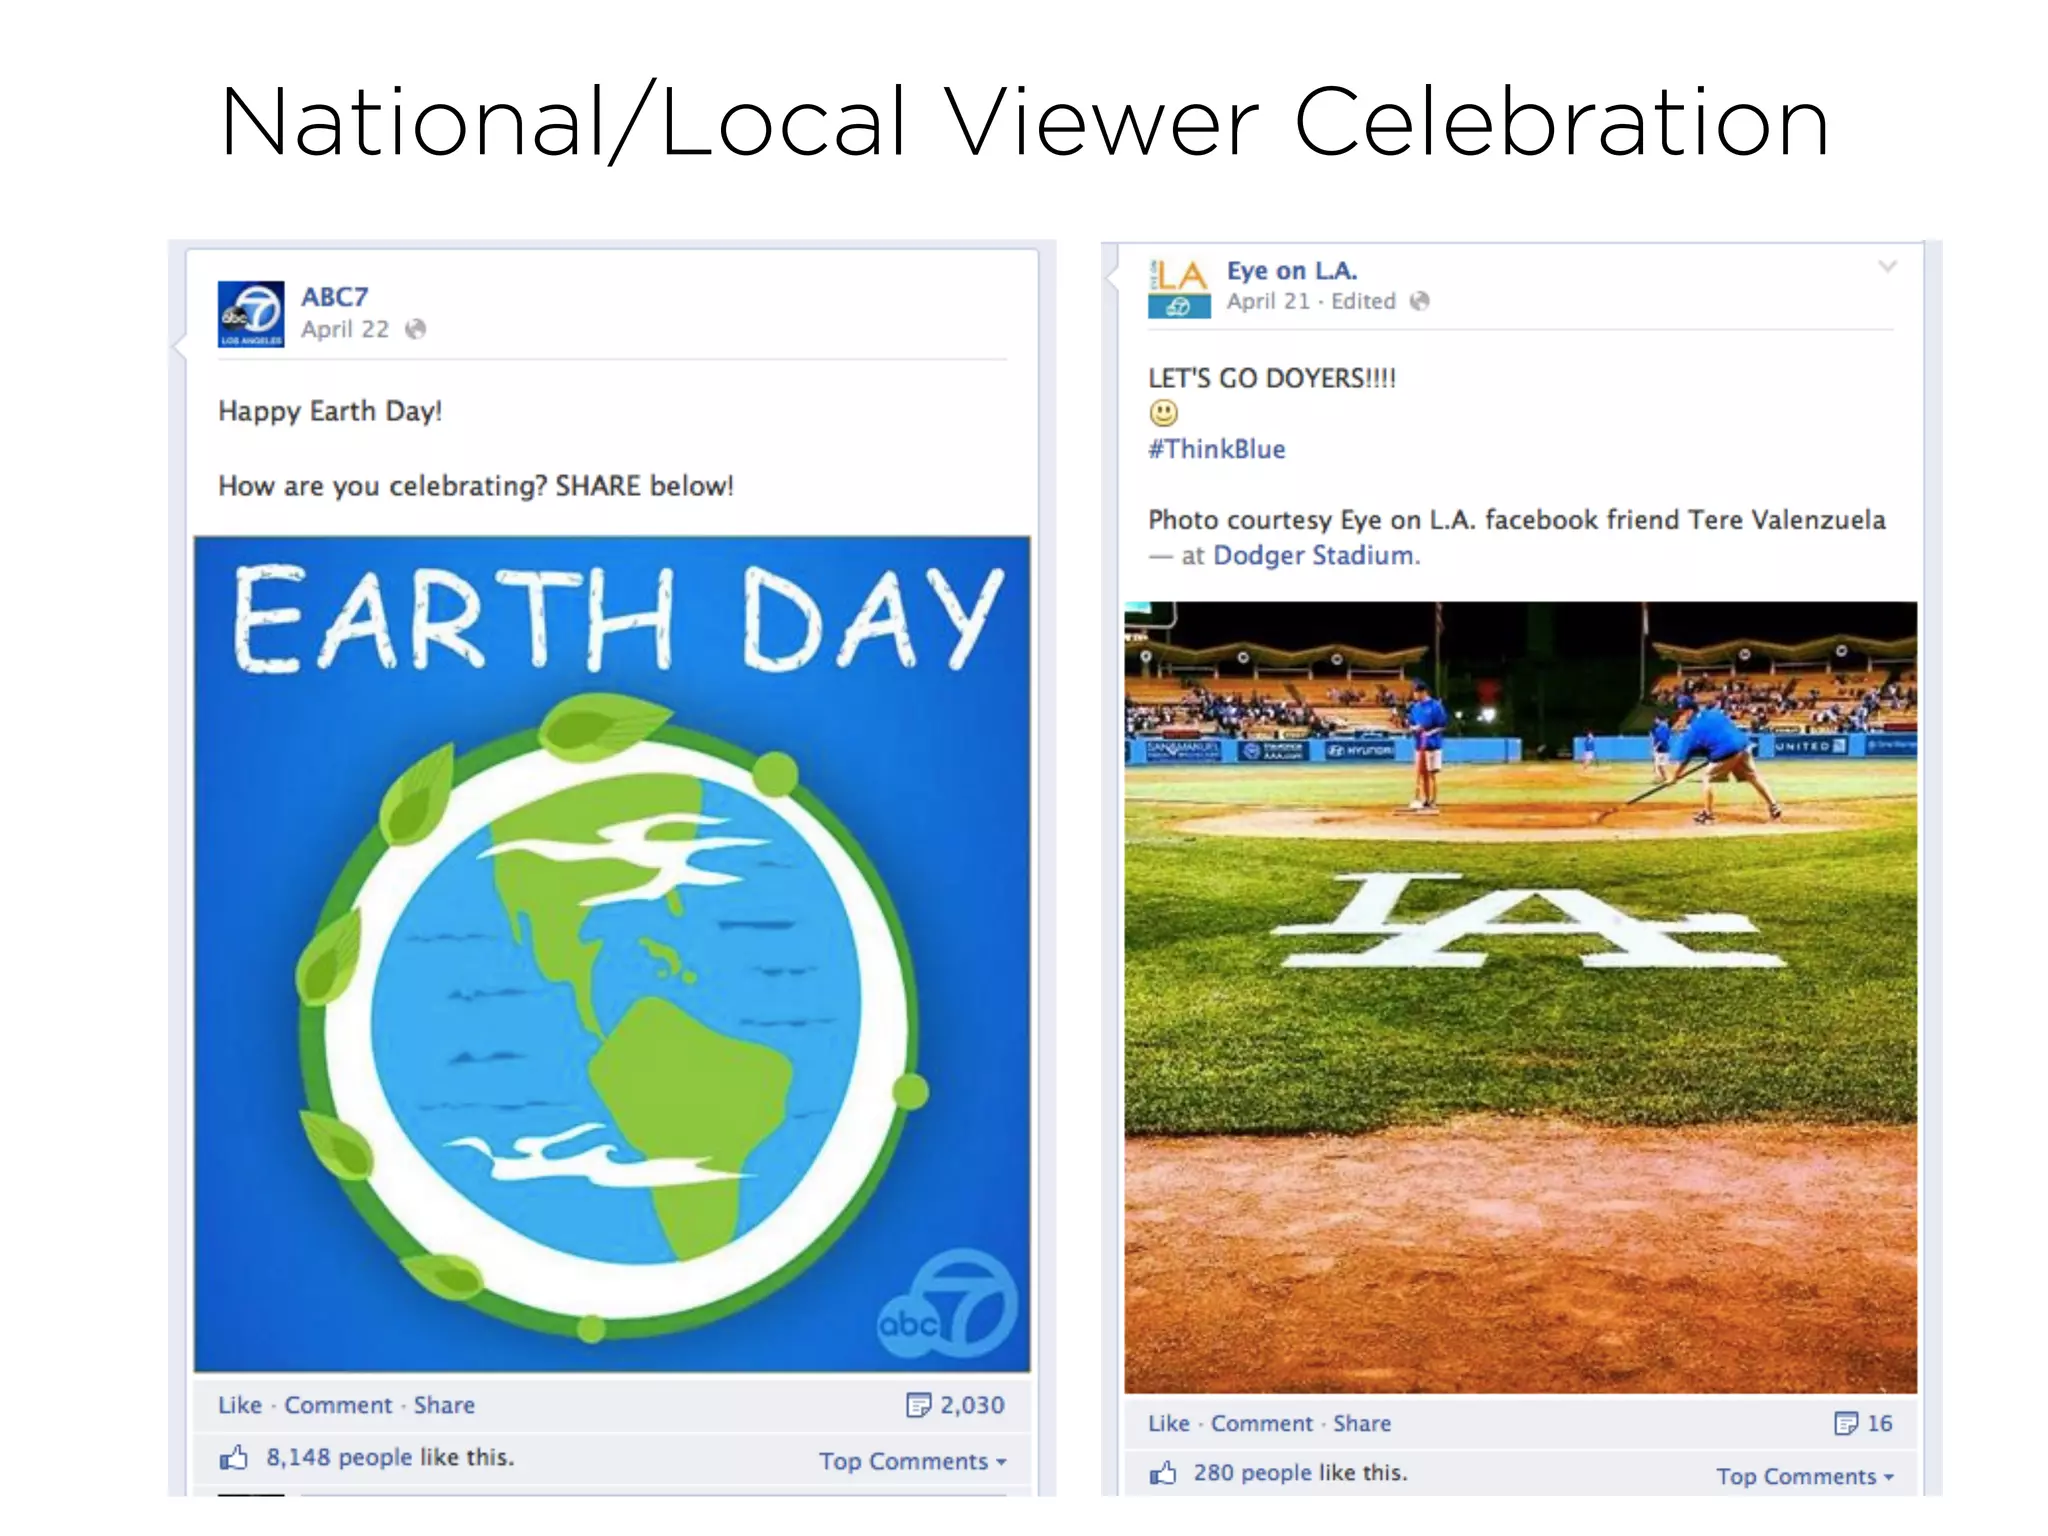This screenshot has width=2048, height=1536.
Task: Click the 'LET'S GO DOYERS!!!!' text
Action: coord(1272,378)
